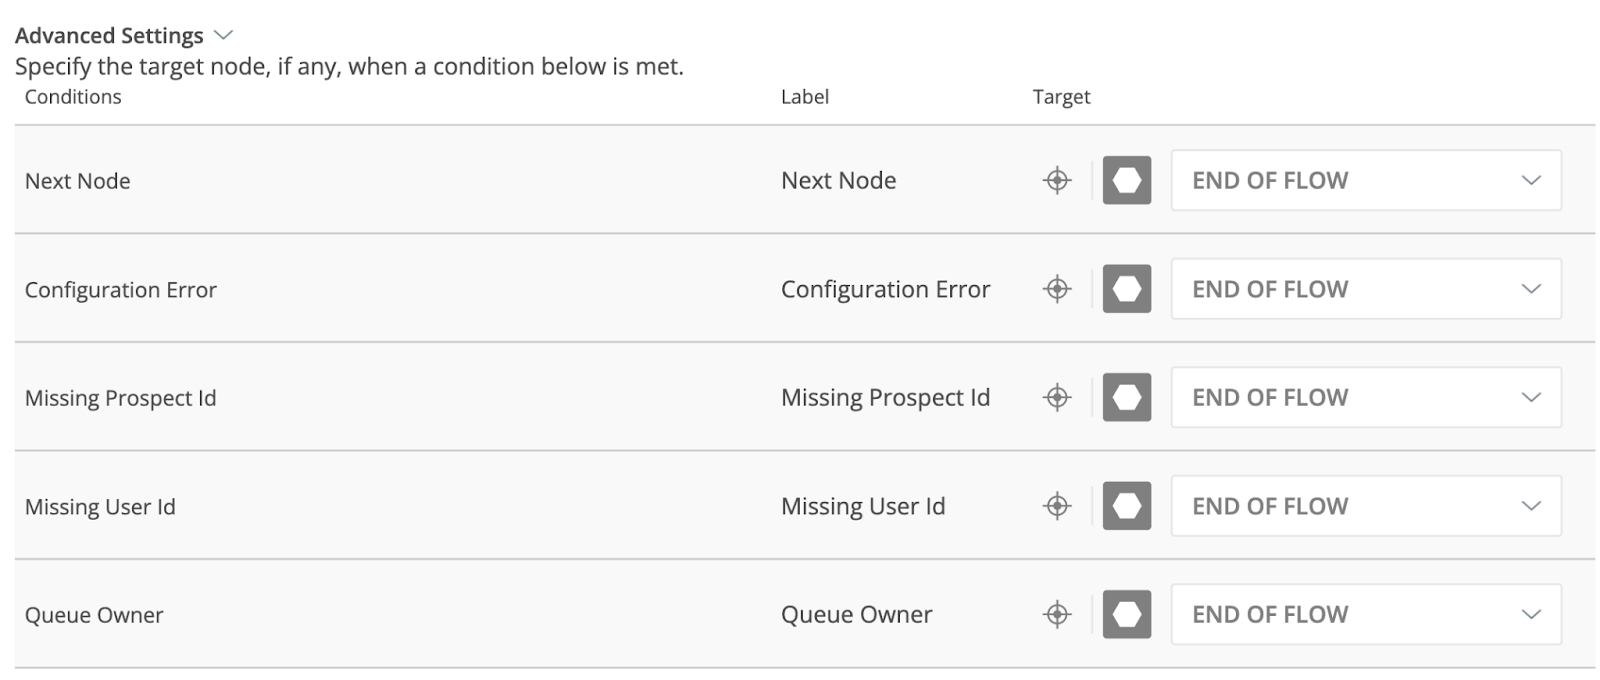Collapse the Advanced Settings section
The image size is (1600, 680).
tap(224, 35)
